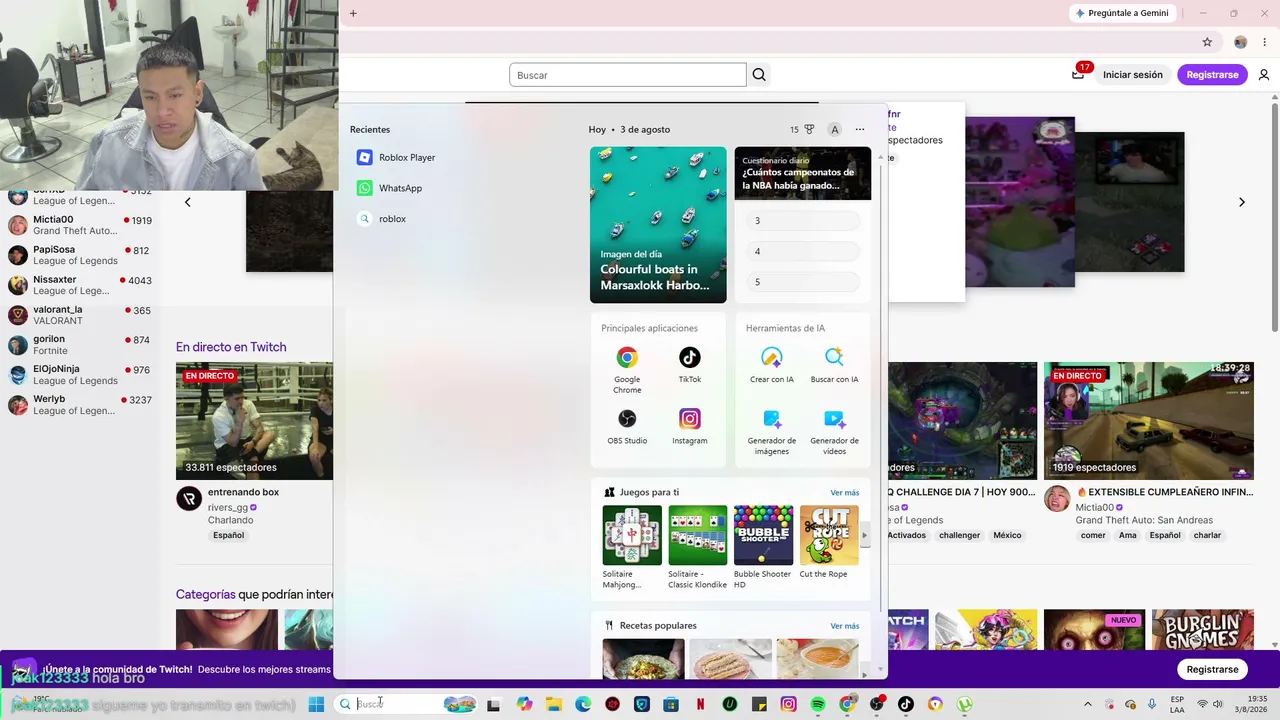
Task: Open WhatsApp from the recents list
Action: click(x=390, y=188)
